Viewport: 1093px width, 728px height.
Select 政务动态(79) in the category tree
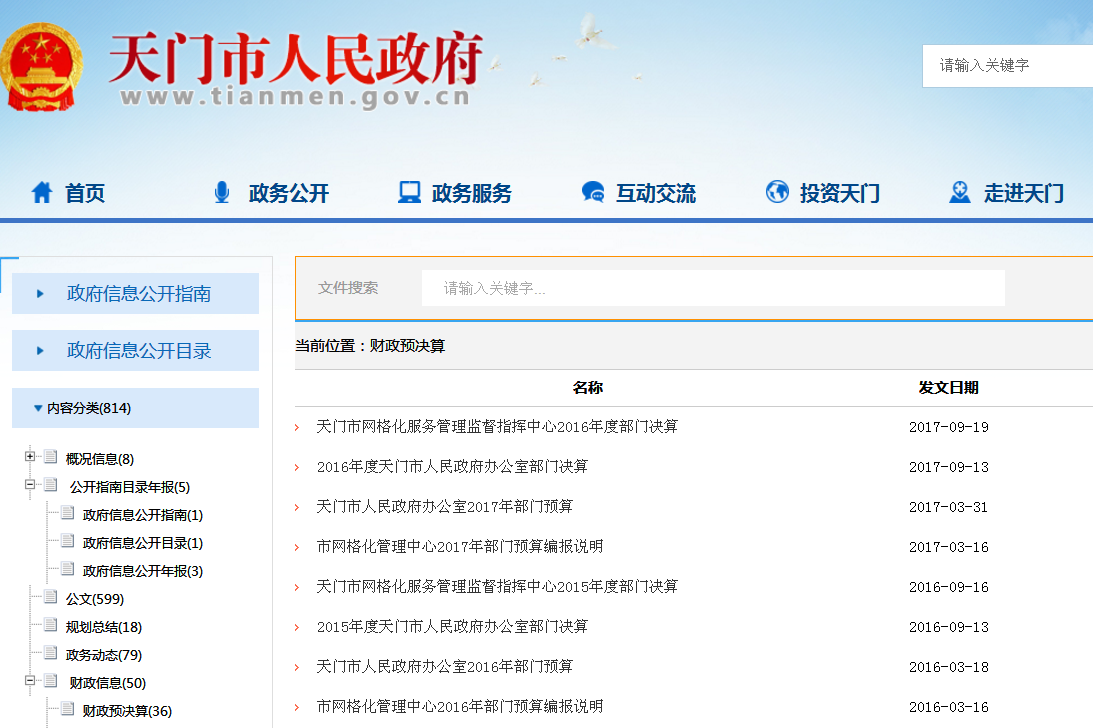click(x=103, y=655)
